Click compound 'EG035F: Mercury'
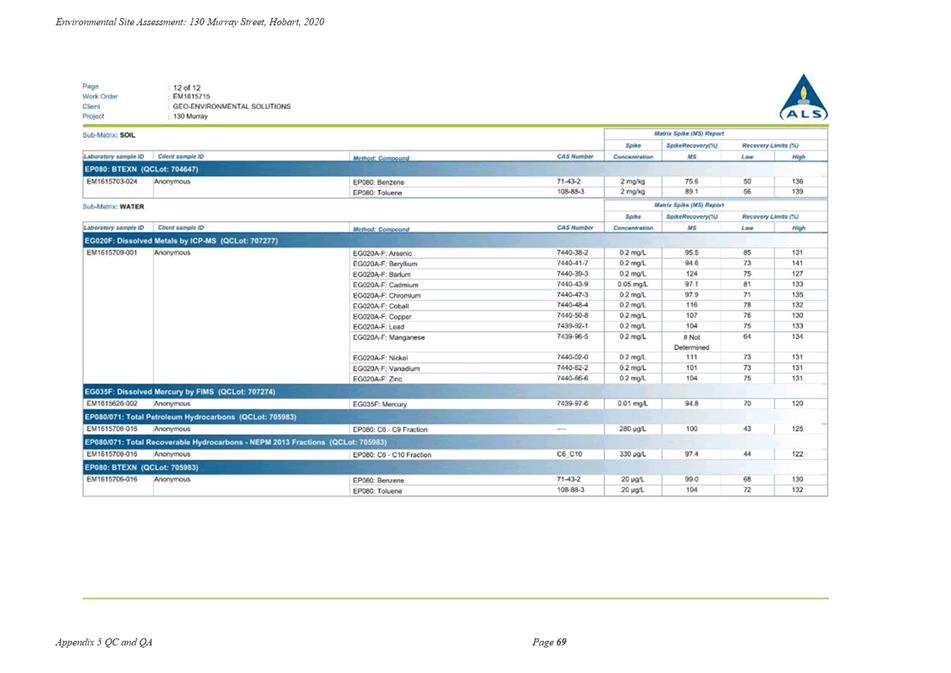Viewport: 951px width, 673px height. 380,404
